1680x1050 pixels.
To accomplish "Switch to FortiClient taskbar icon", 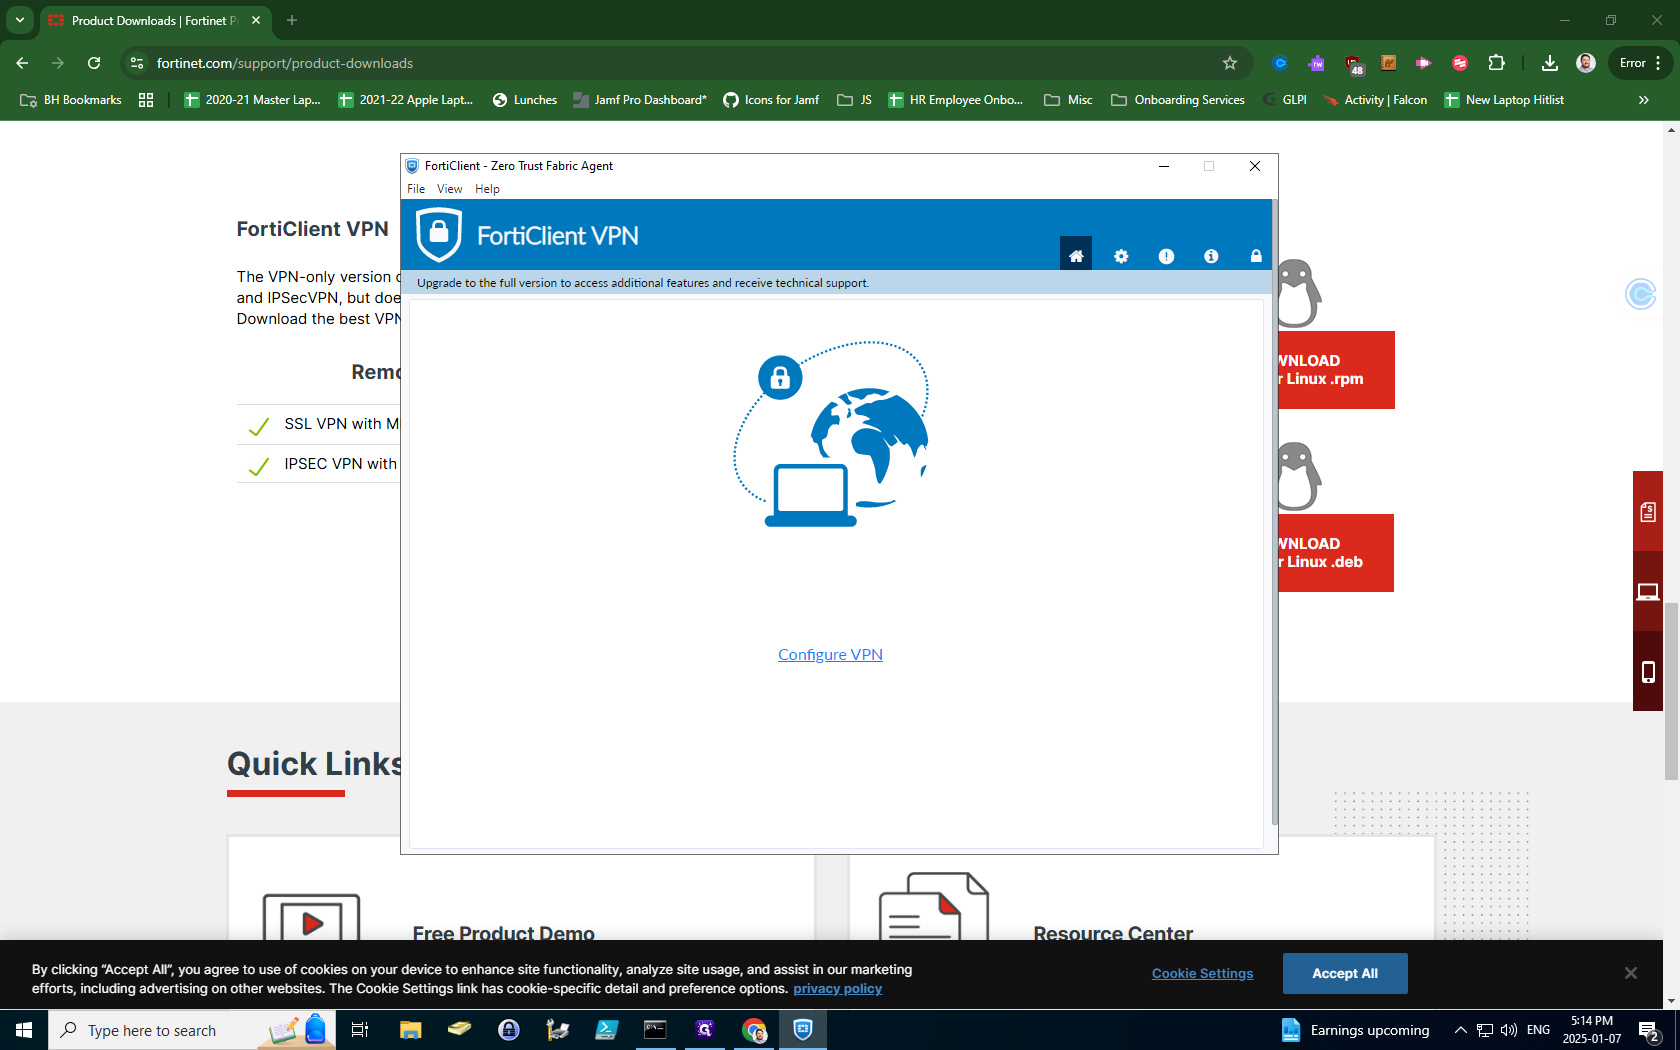I will 803,1030.
